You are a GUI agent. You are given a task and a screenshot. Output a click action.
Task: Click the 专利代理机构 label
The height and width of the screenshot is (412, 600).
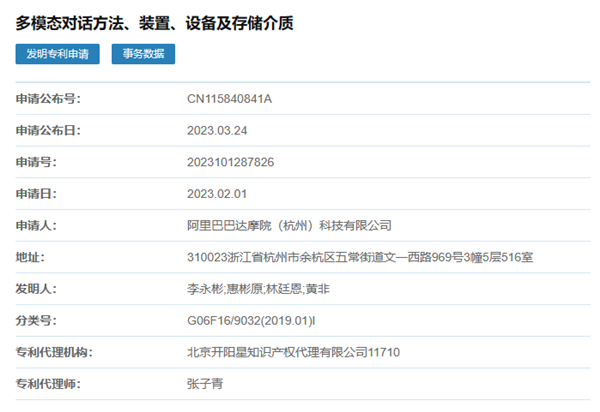54,352
